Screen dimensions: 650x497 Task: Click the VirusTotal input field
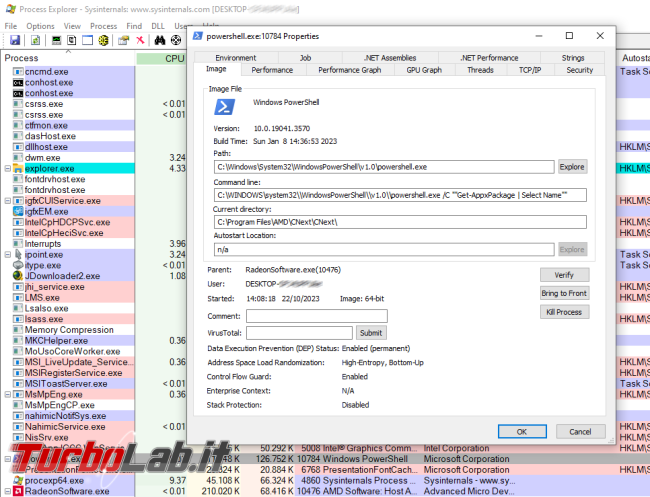tap(299, 333)
